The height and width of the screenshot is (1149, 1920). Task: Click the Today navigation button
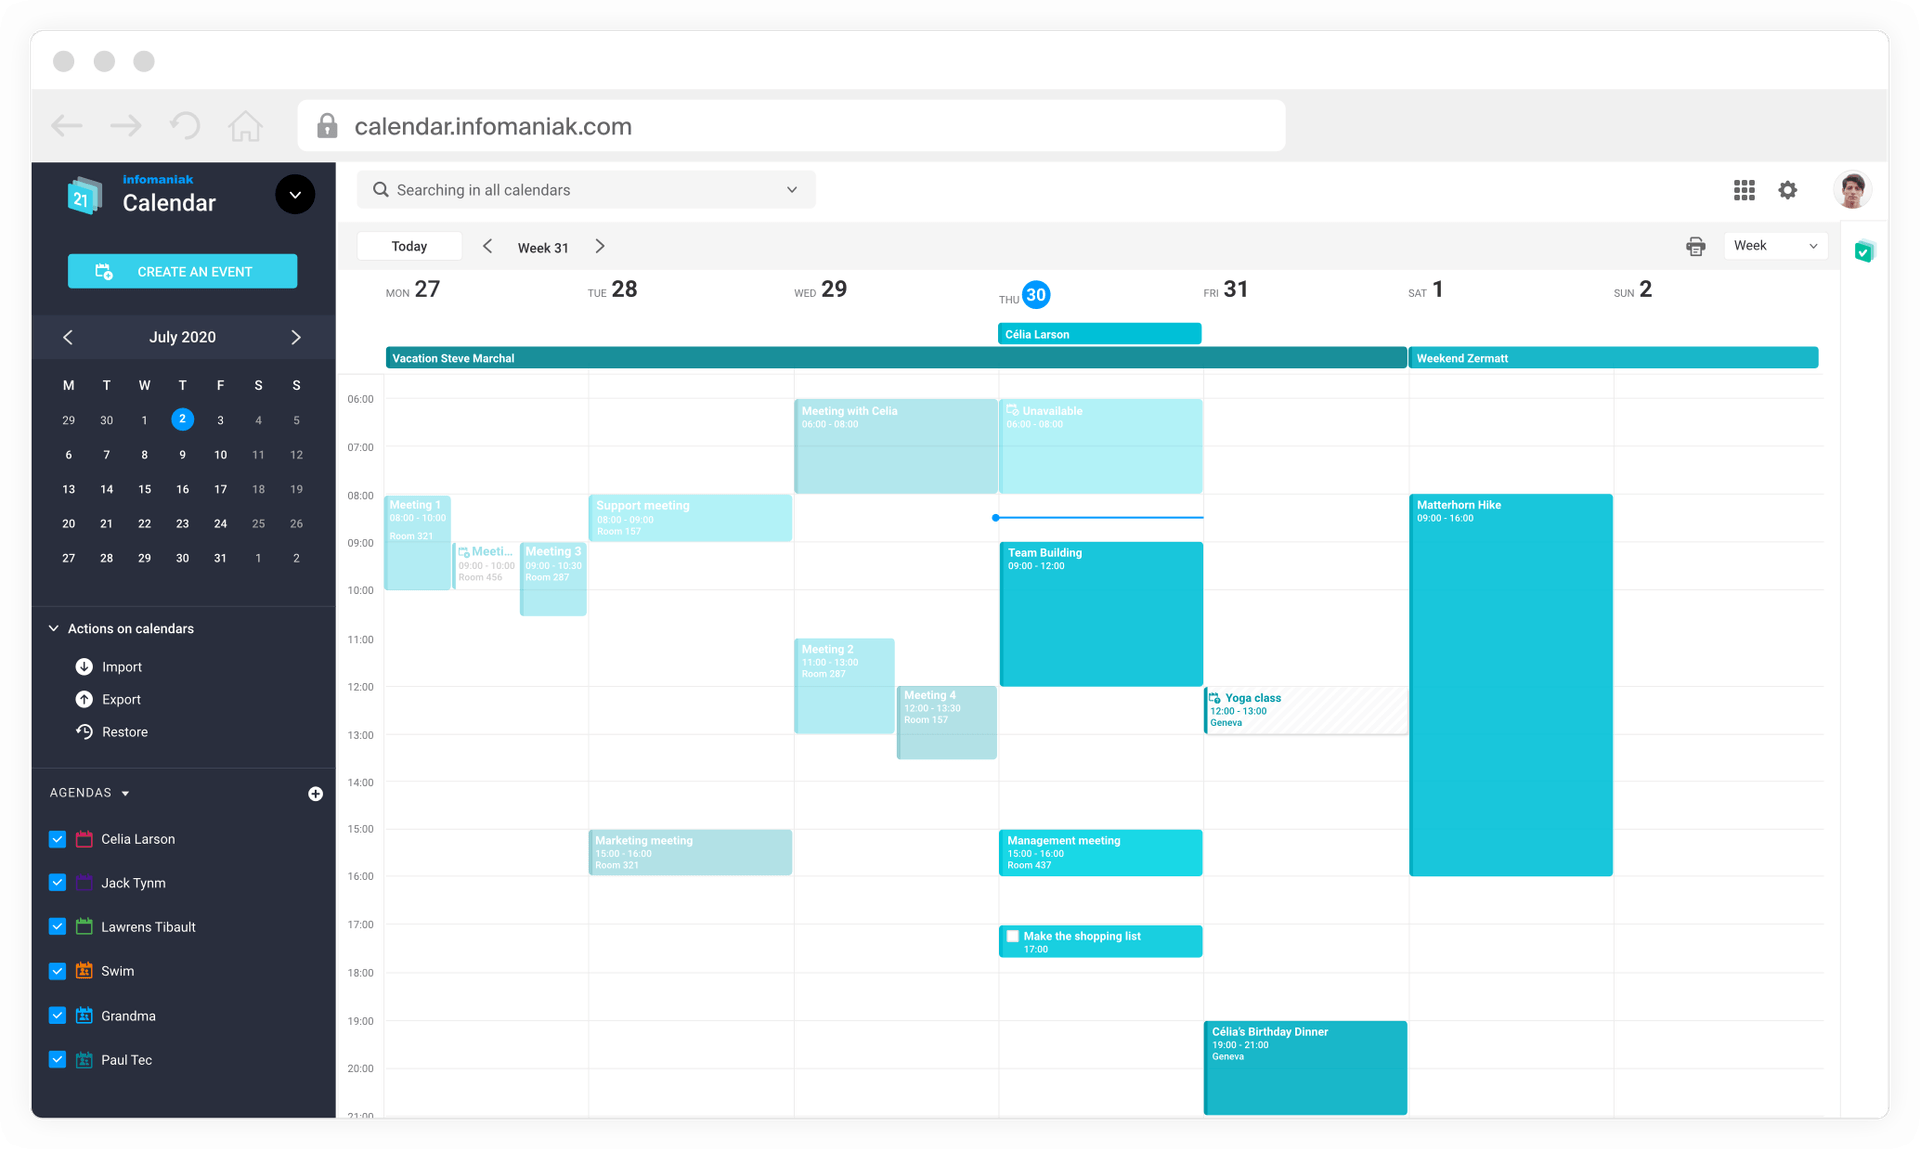pyautogui.click(x=408, y=246)
